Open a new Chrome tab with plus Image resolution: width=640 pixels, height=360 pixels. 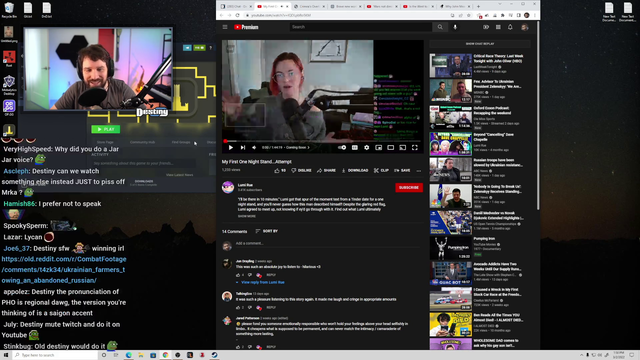[x=478, y=6]
